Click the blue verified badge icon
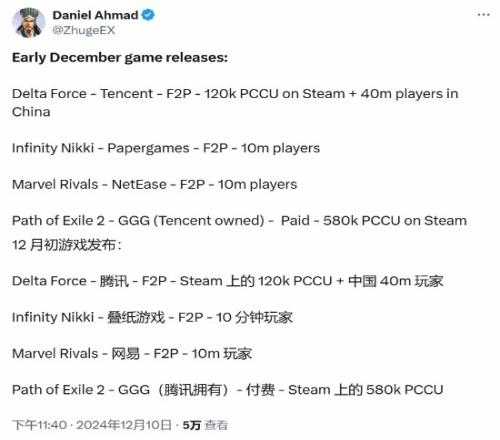 148,15
